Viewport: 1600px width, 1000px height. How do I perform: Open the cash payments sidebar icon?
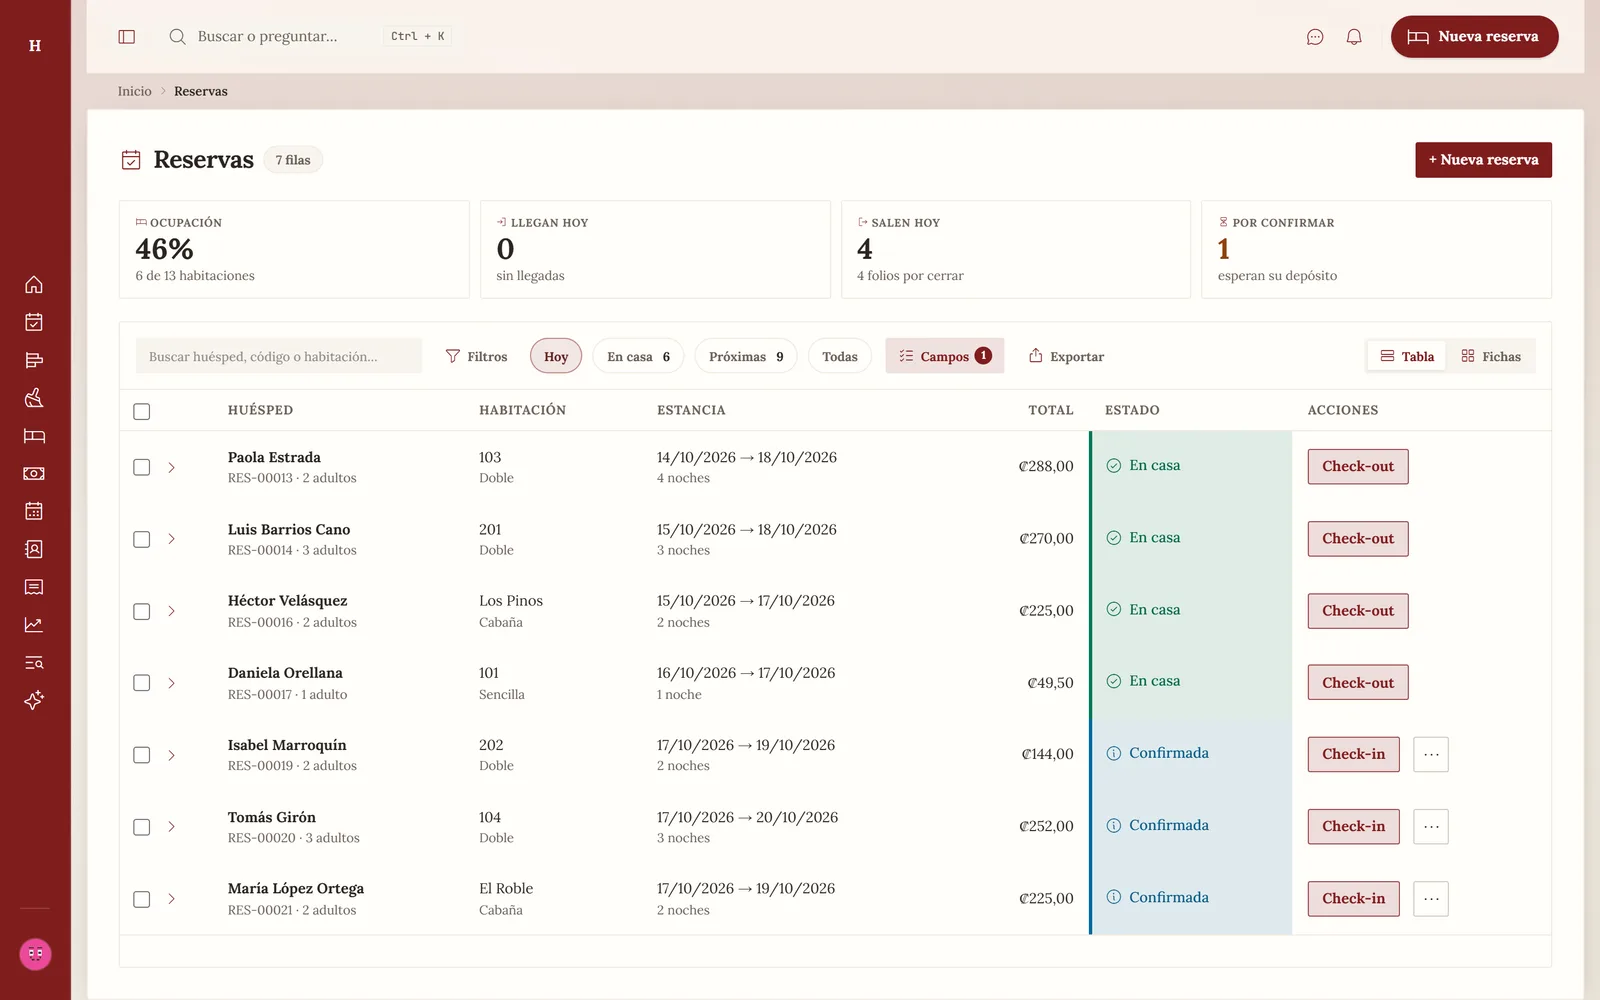point(34,474)
